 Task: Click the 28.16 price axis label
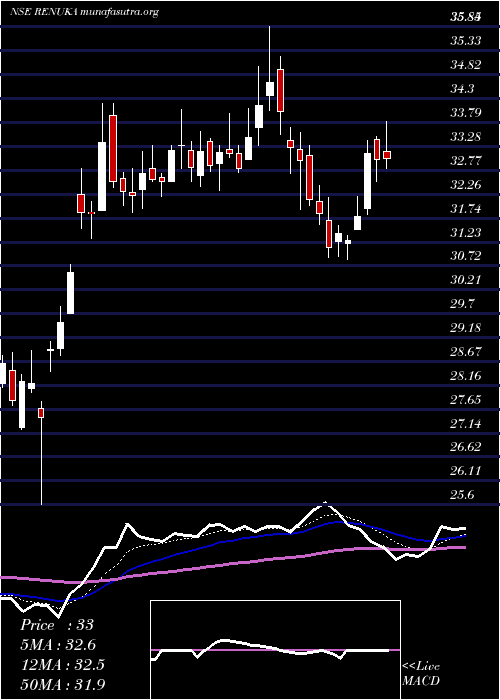pyautogui.click(x=466, y=375)
